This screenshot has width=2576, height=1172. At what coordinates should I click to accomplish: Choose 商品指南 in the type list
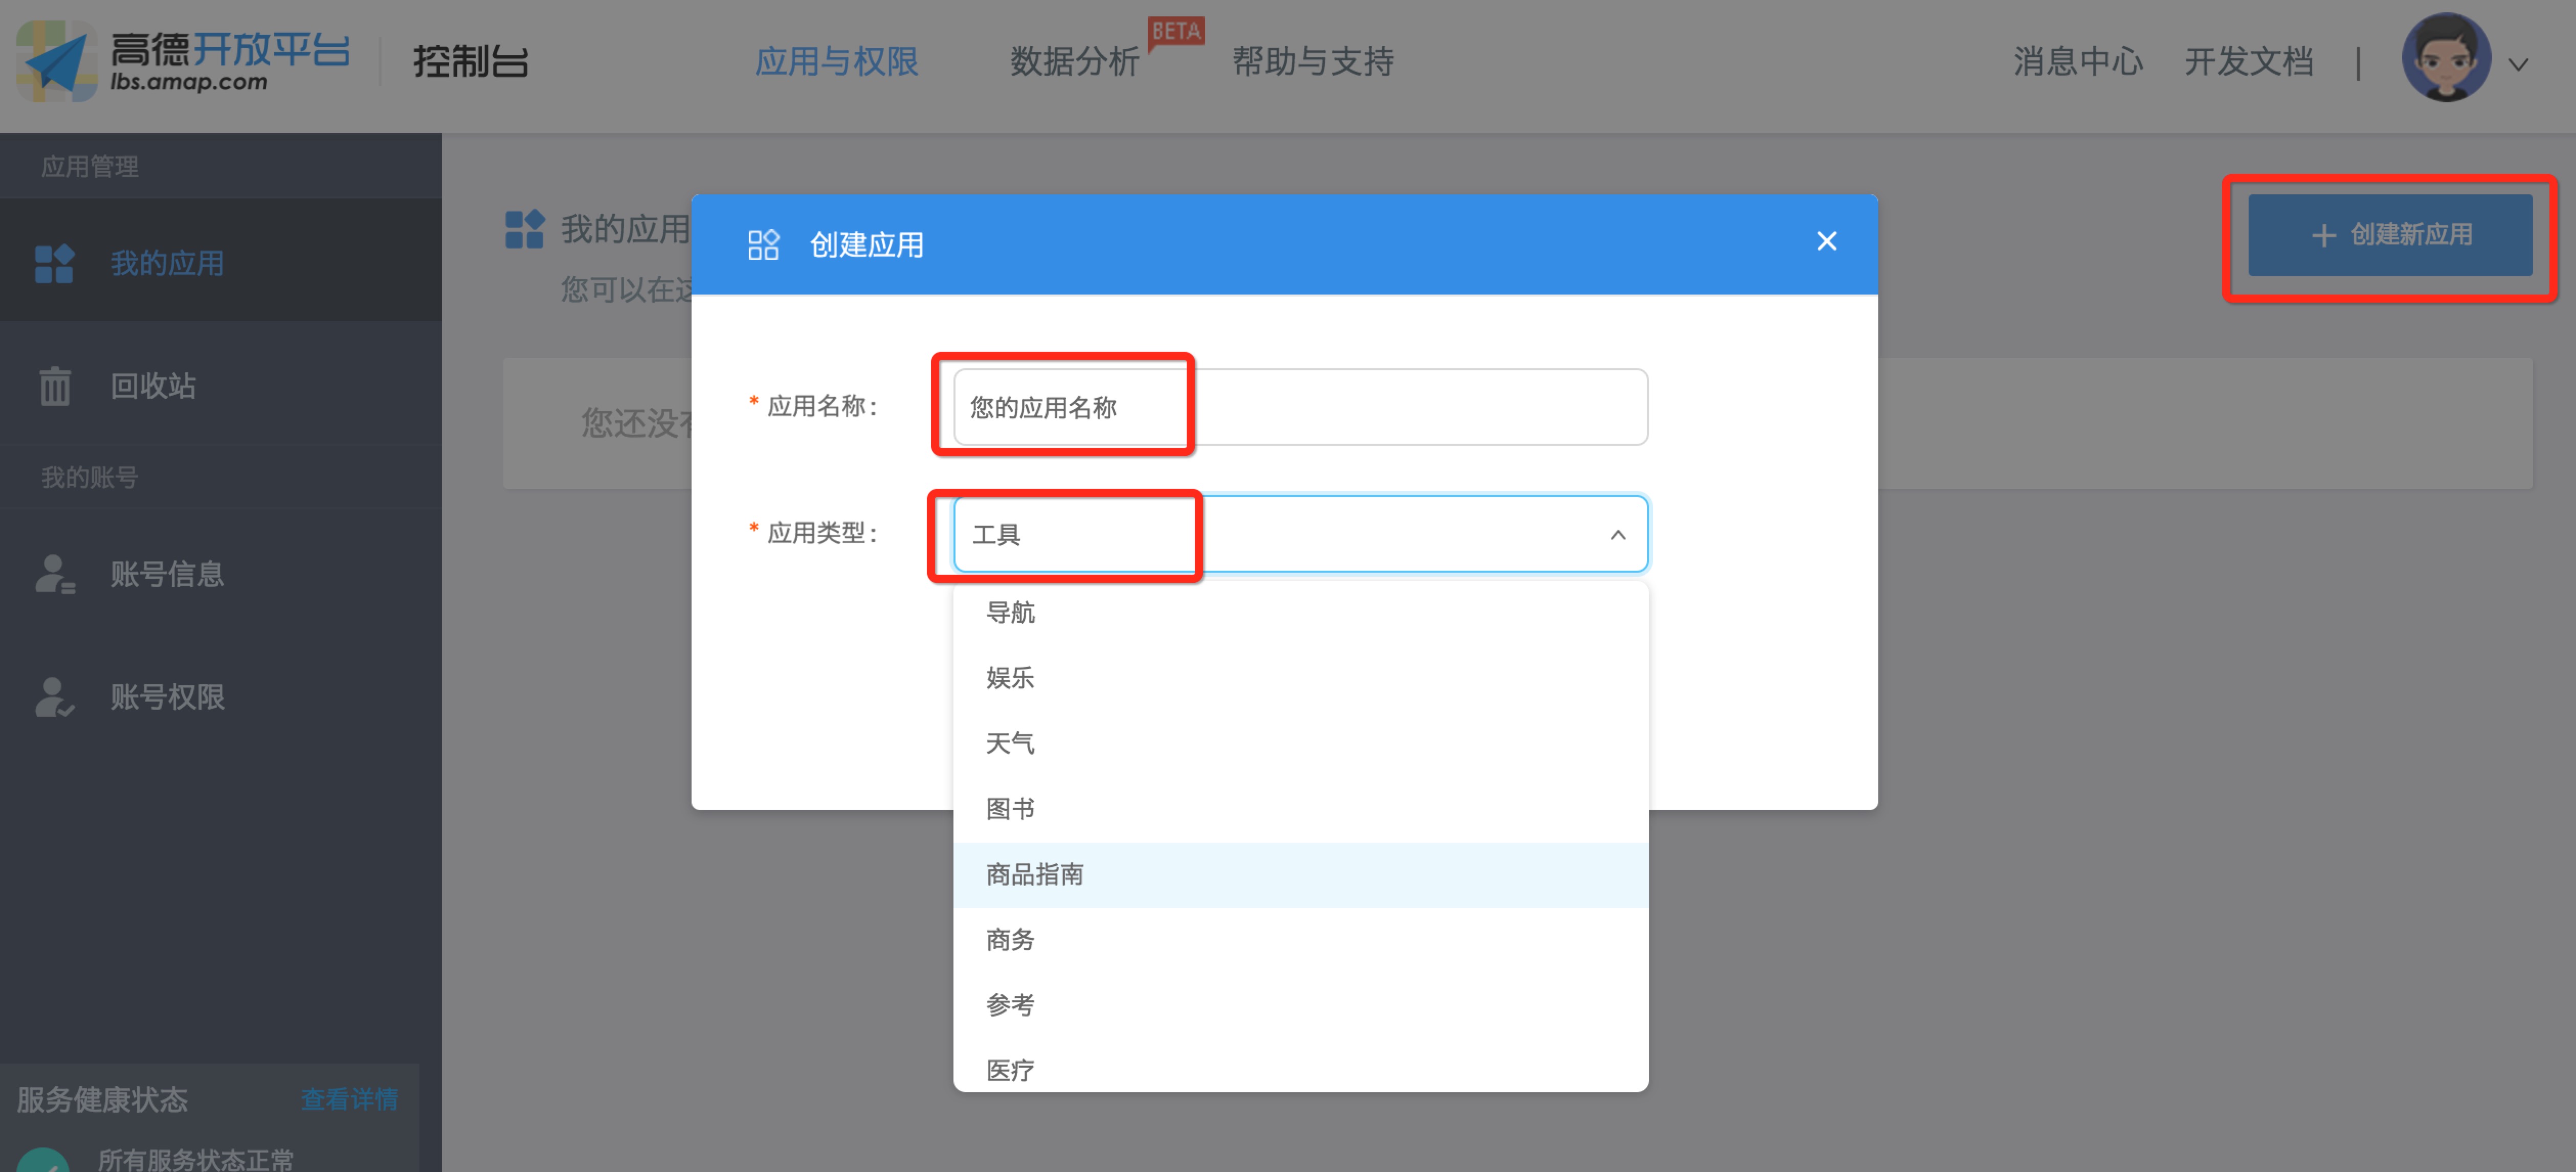click(1034, 875)
